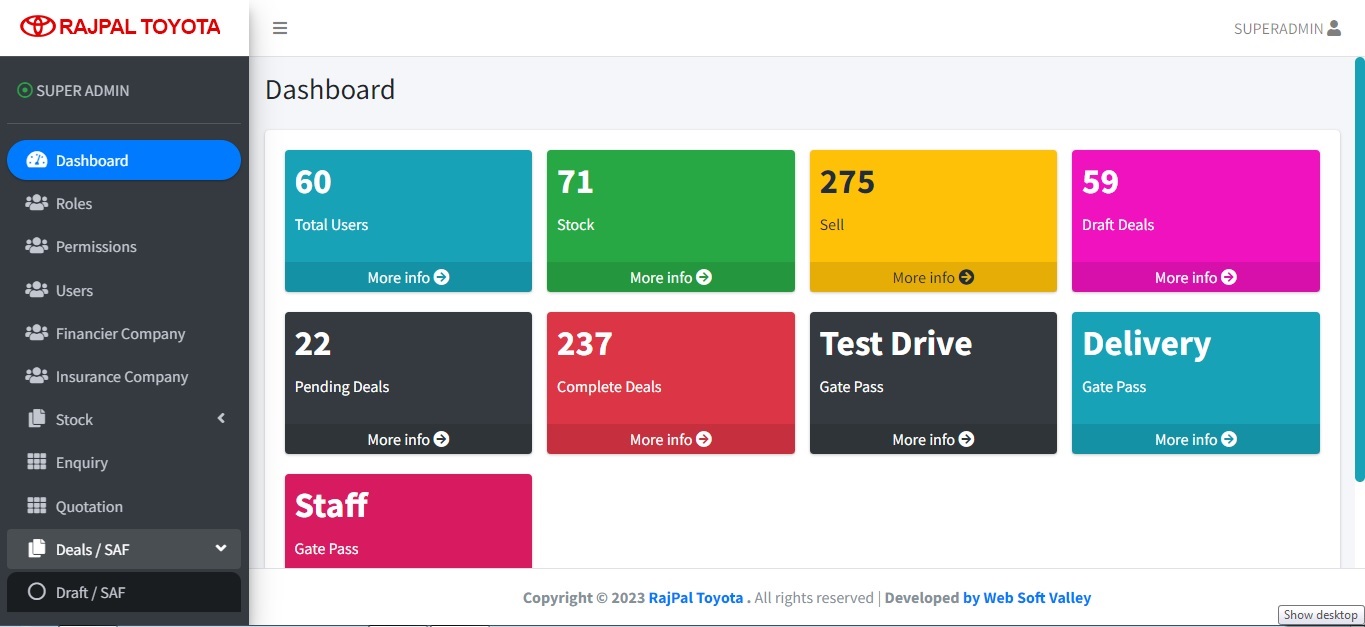Image resolution: width=1365 pixels, height=627 pixels.
Task: Click arrow icon on Total Users card
Action: click(442, 277)
